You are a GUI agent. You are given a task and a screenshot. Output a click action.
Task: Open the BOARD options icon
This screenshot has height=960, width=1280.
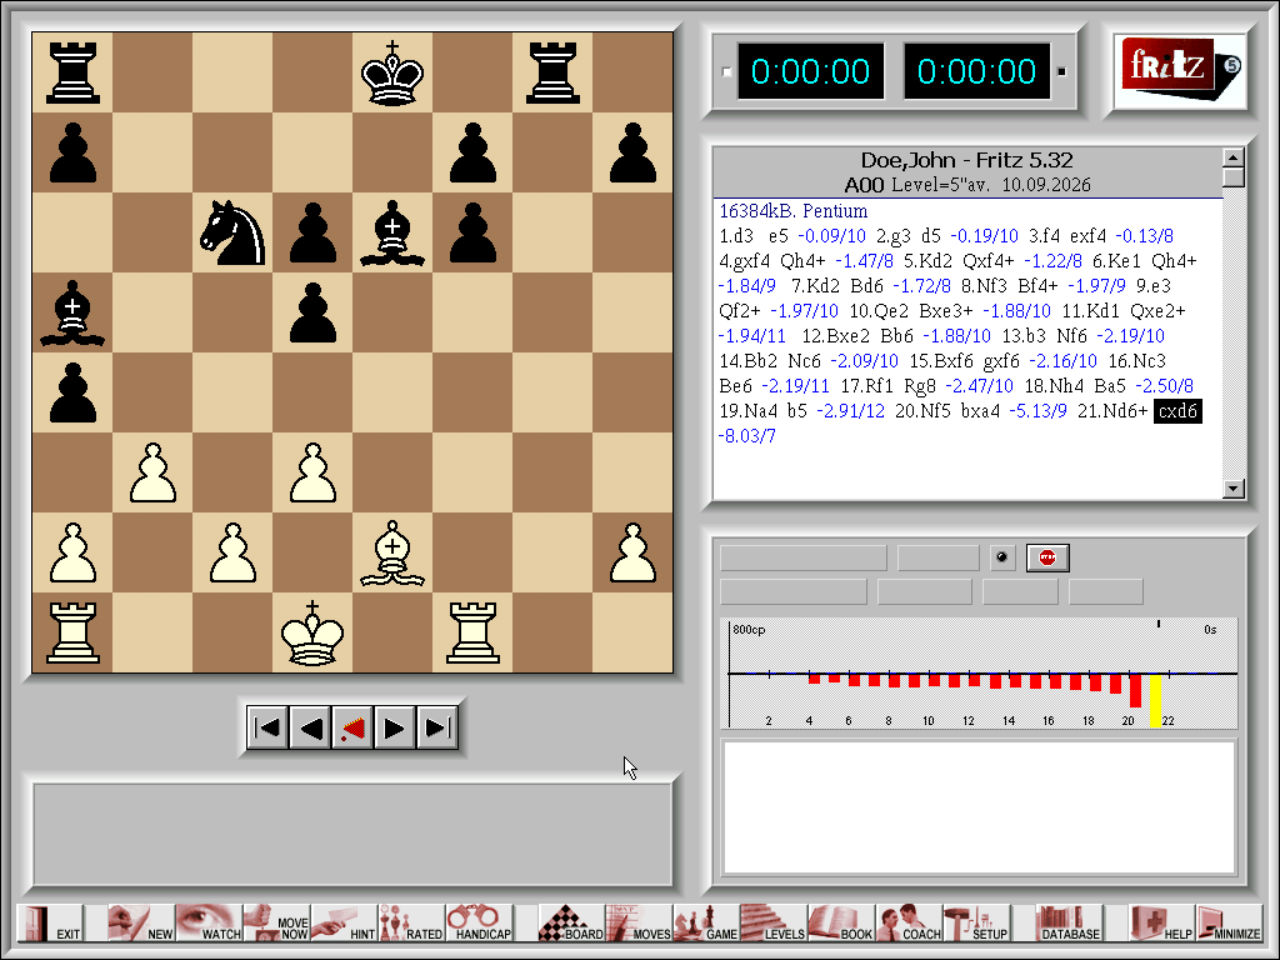click(571, 923)
